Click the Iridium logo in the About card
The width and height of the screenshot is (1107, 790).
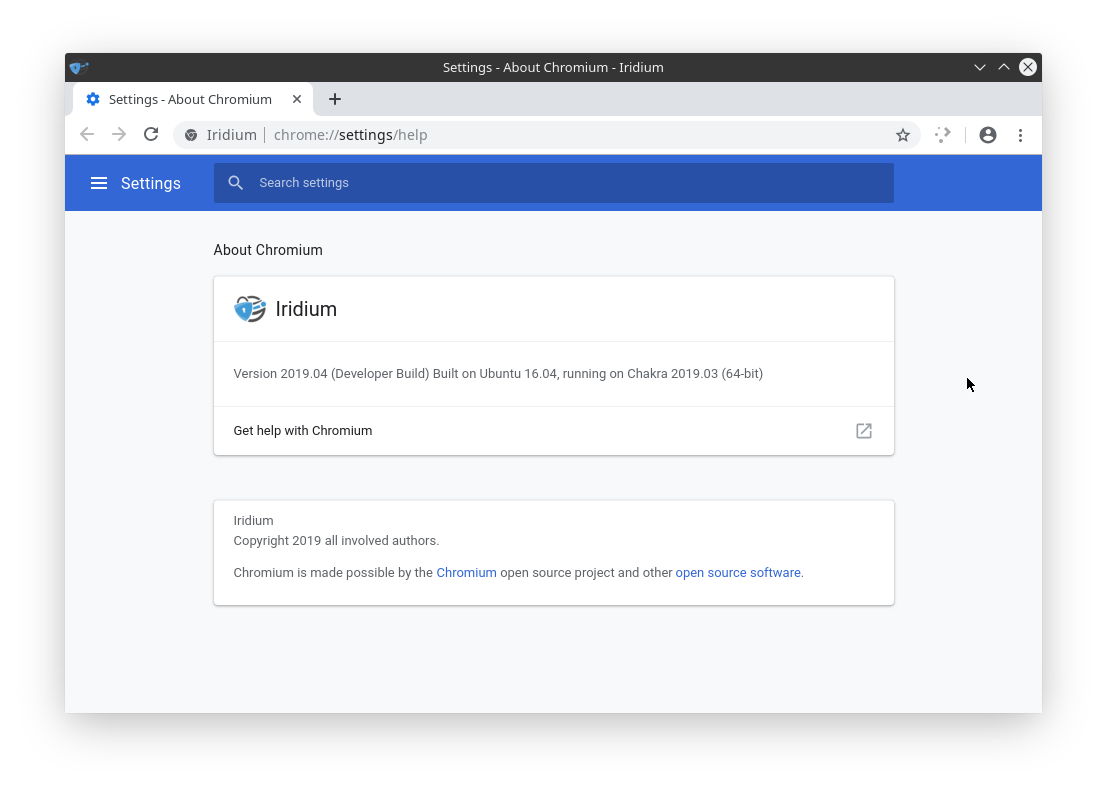[249, 309]
